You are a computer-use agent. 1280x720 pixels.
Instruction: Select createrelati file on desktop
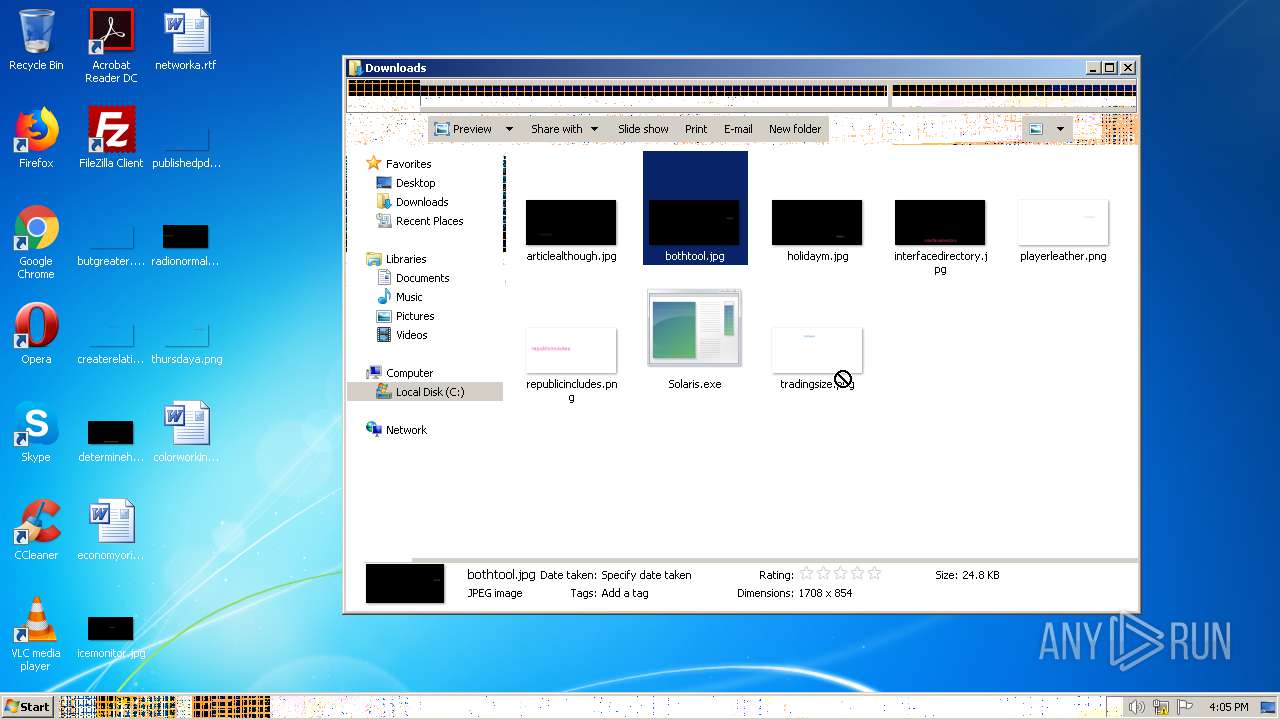(111, 343)
